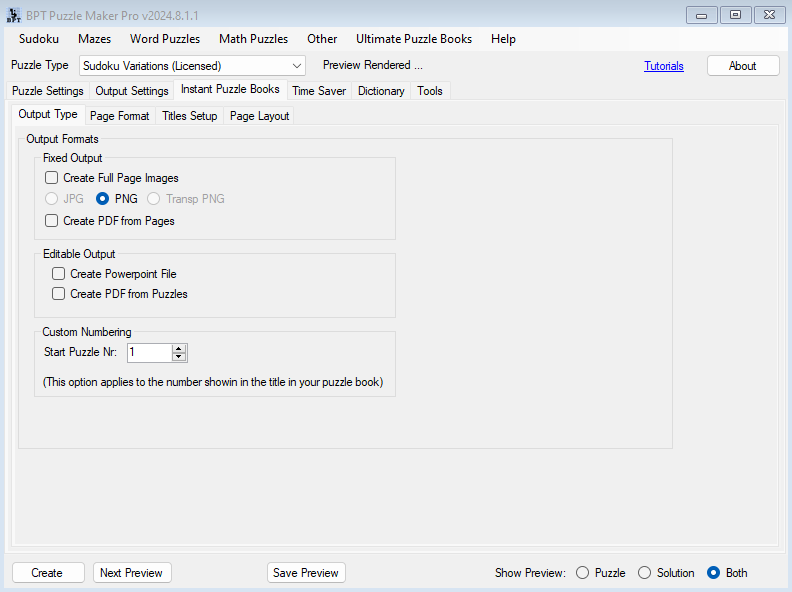
Task: Switch to the Titles Setup sub-tab
Action: click(189, 116)
